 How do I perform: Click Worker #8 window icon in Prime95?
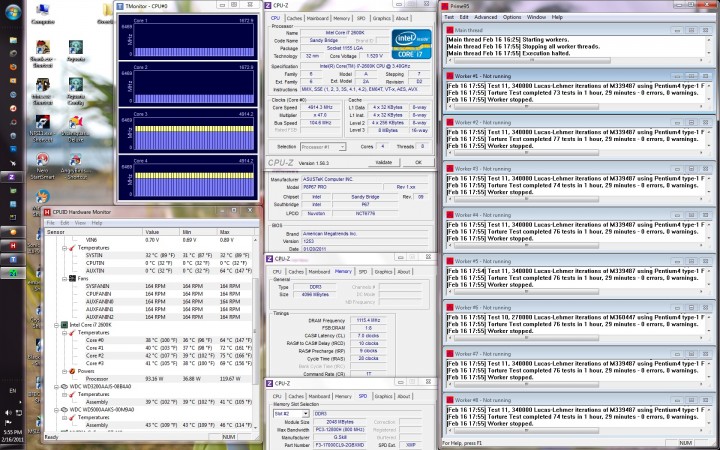click(x=450, y=400)
